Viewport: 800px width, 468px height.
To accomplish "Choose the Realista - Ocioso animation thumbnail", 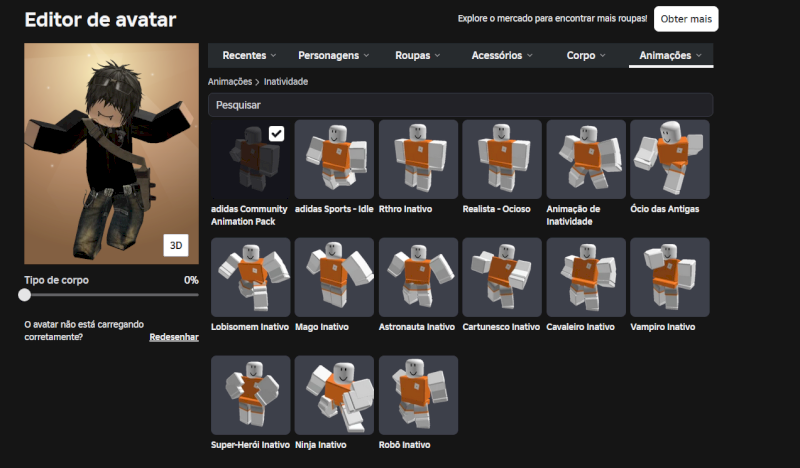I will pyautogui.click(x=502, y=159).
